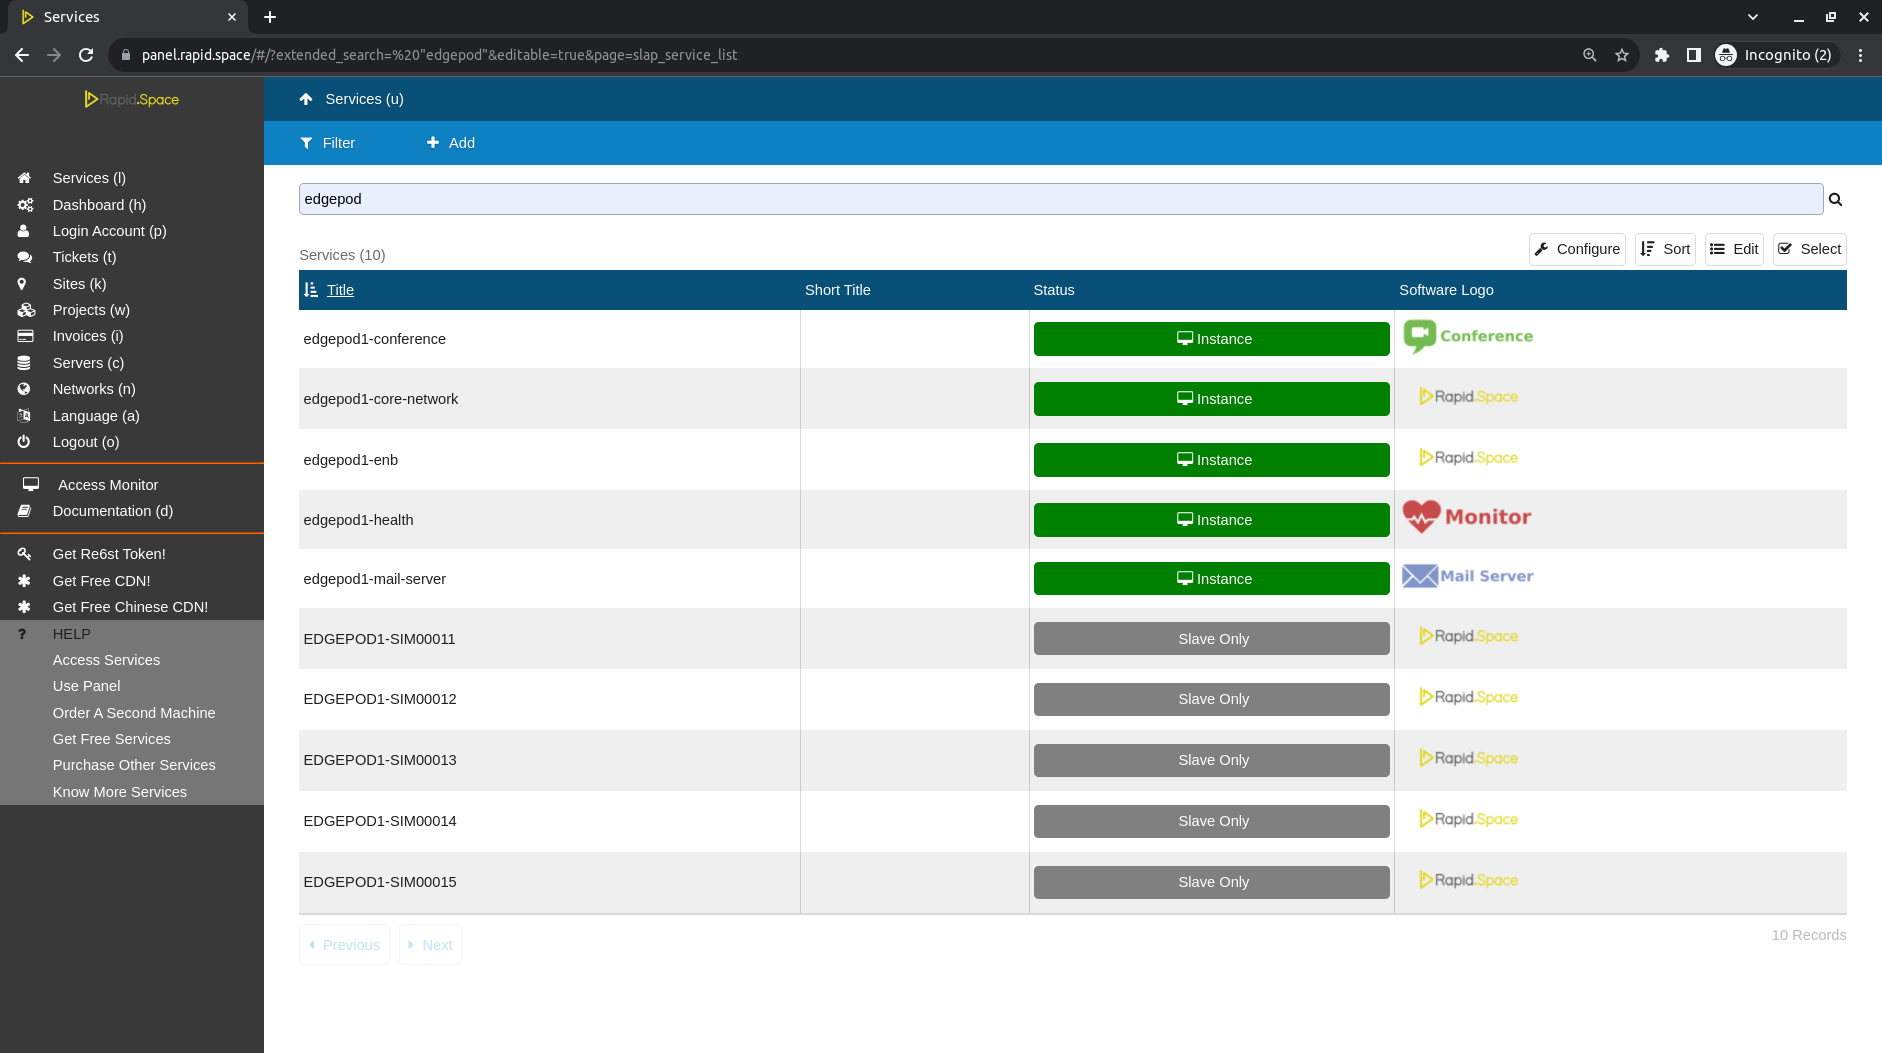Click the Sort button
The height and width of the screenshot is (1053, 1882).
point(1665,249)
